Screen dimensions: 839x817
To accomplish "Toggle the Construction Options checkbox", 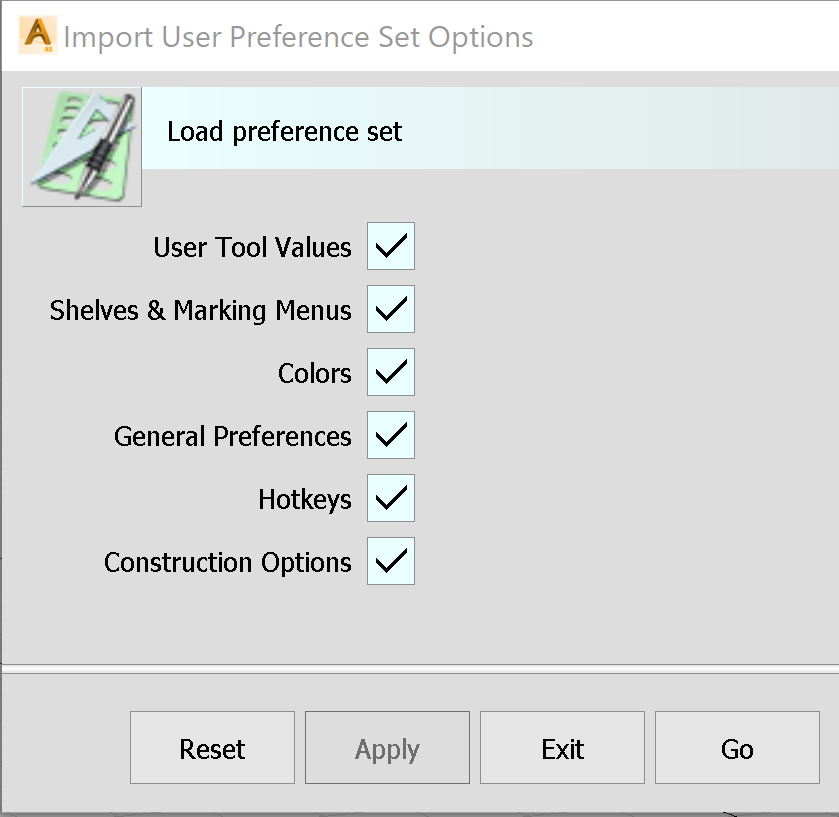I will (390, 561).
